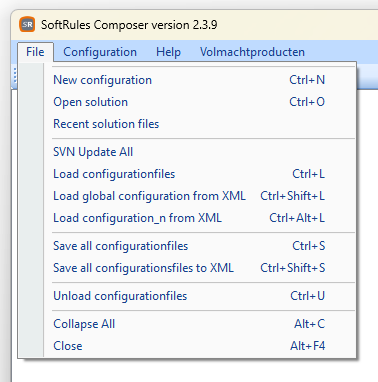Open the Volmachtproducten menu

(252, 52)
